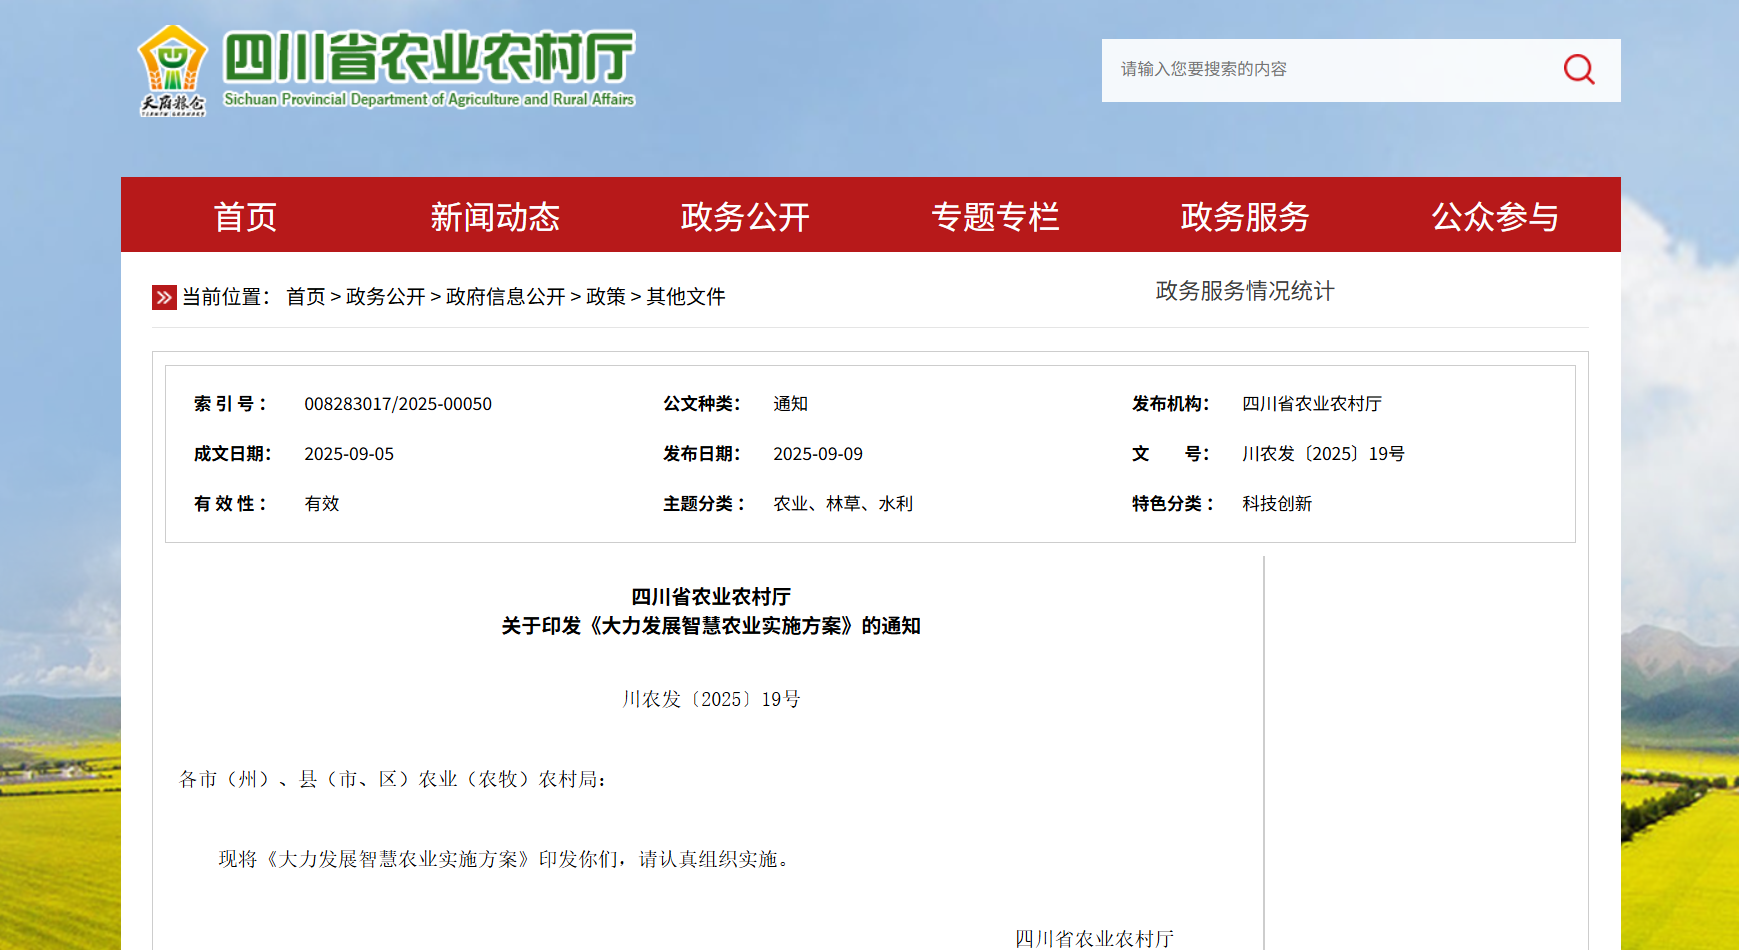Click the index number 008283017/2025-00050
The height and width of the screenshot is (950, 1739).
398,404
